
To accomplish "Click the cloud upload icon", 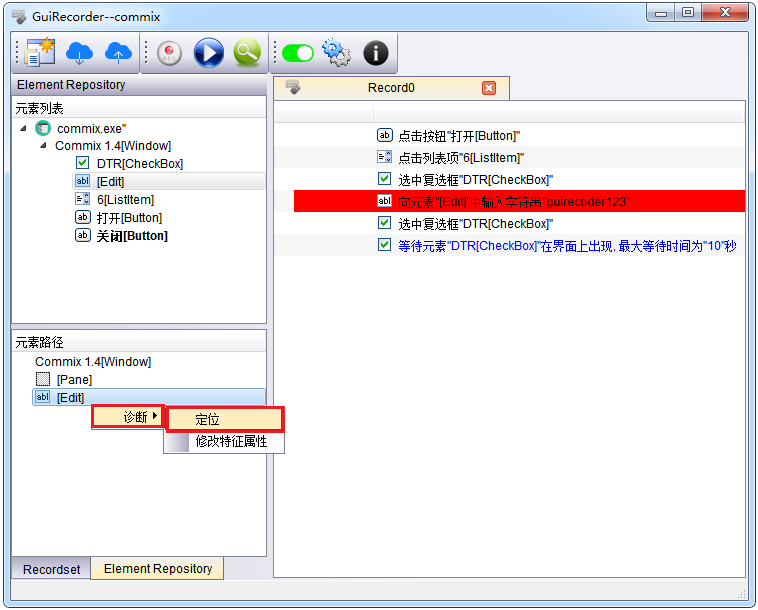I will pos(118,53).
